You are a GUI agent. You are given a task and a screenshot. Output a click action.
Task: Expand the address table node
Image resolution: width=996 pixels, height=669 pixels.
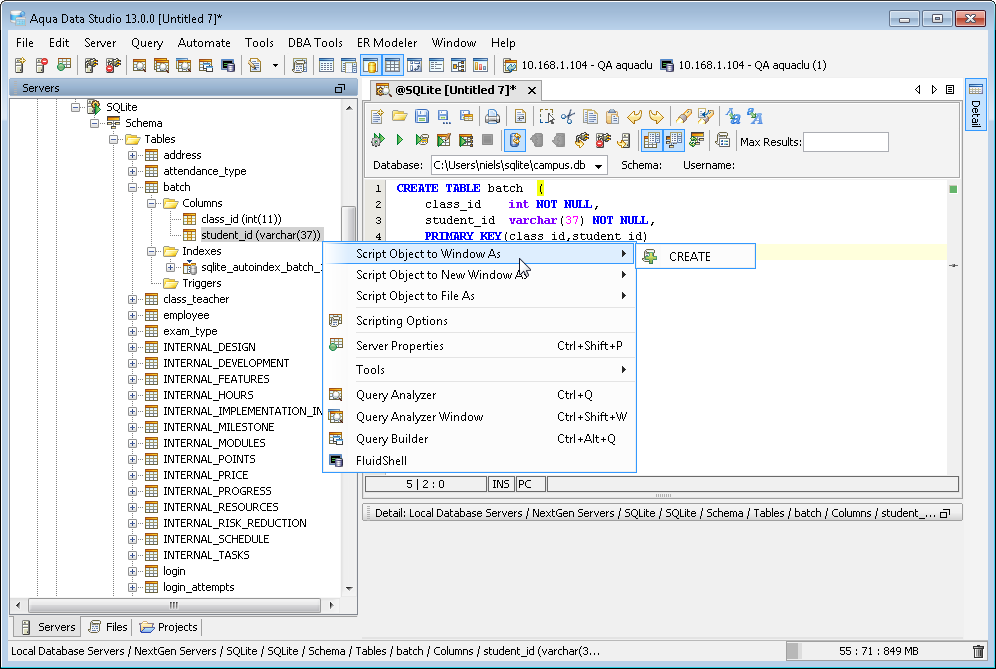(x=132, y=155)
